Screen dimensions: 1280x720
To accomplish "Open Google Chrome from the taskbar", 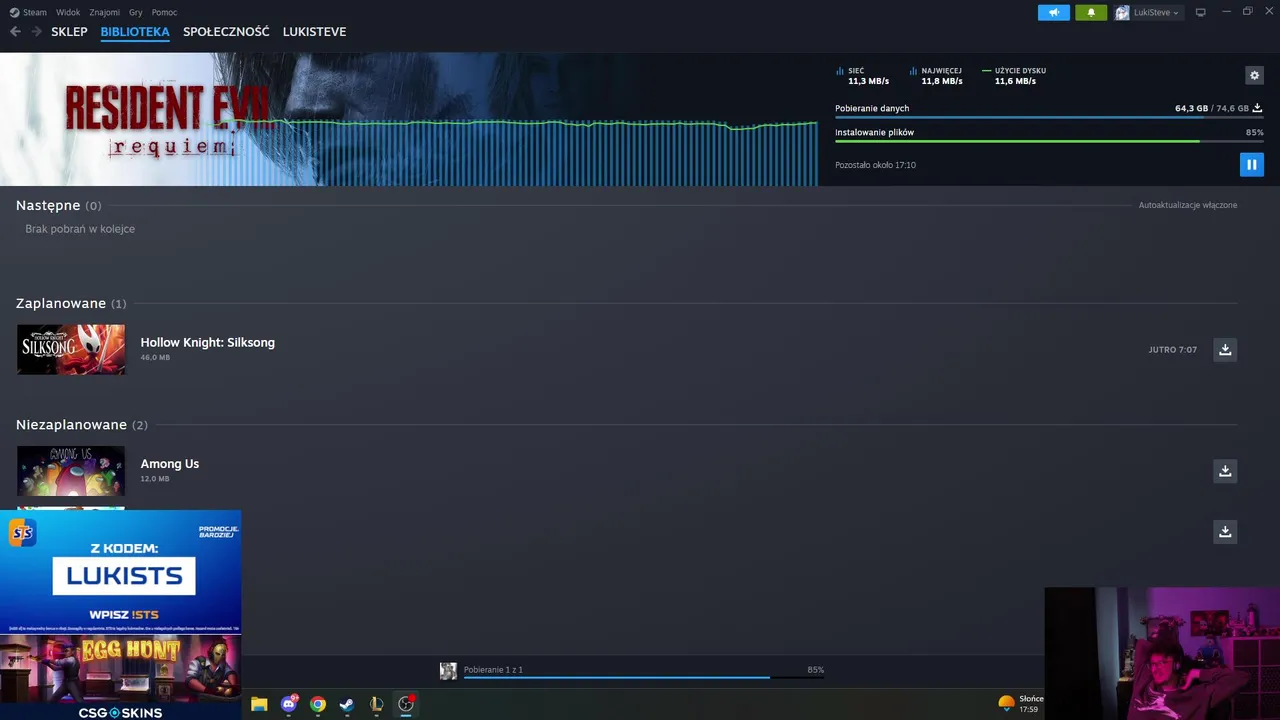I will point(318,704).
